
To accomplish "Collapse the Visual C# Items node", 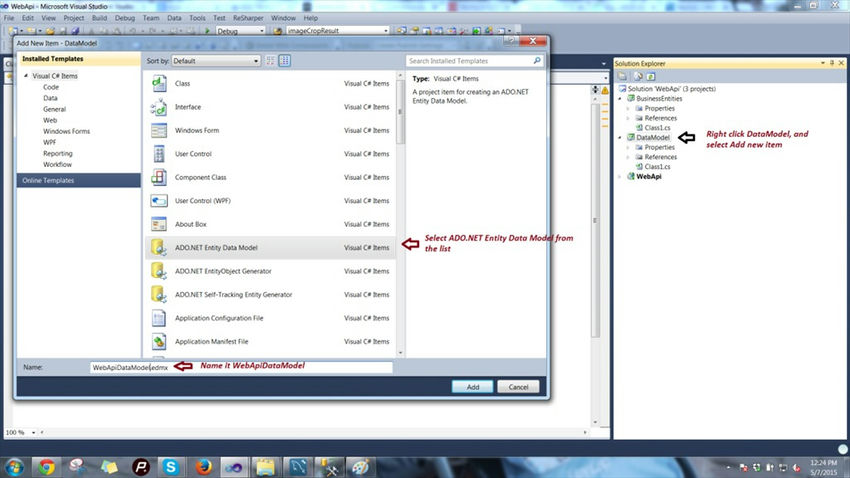I will coord(26,76).
